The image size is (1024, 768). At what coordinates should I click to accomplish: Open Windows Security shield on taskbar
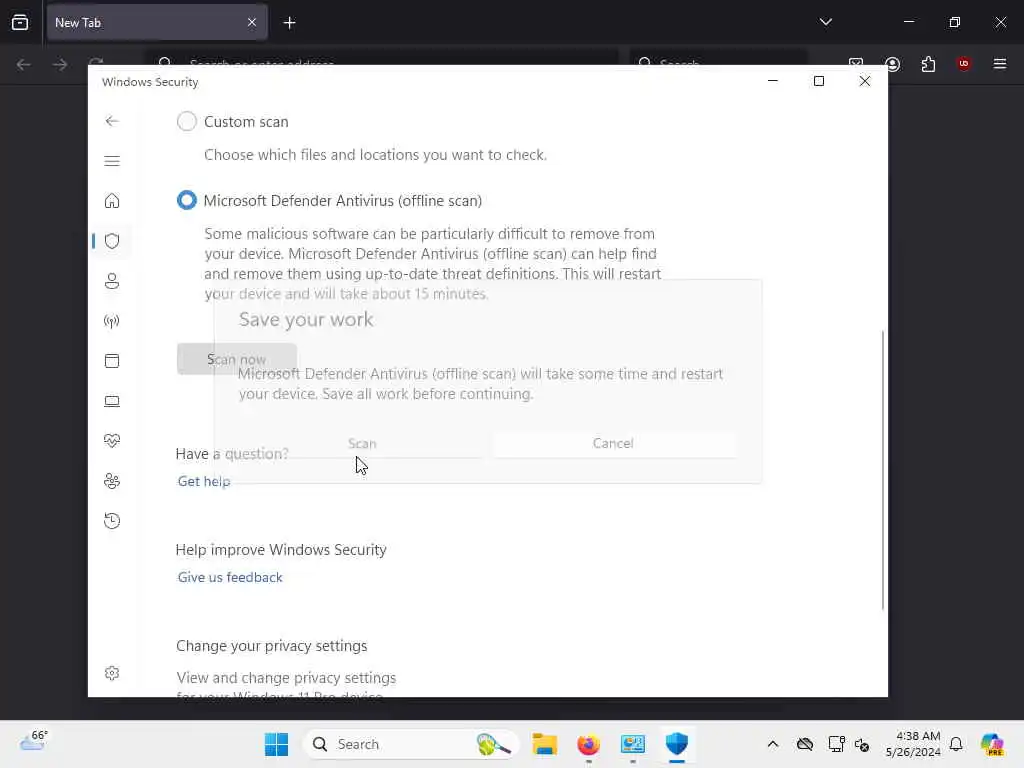[677, 744]
